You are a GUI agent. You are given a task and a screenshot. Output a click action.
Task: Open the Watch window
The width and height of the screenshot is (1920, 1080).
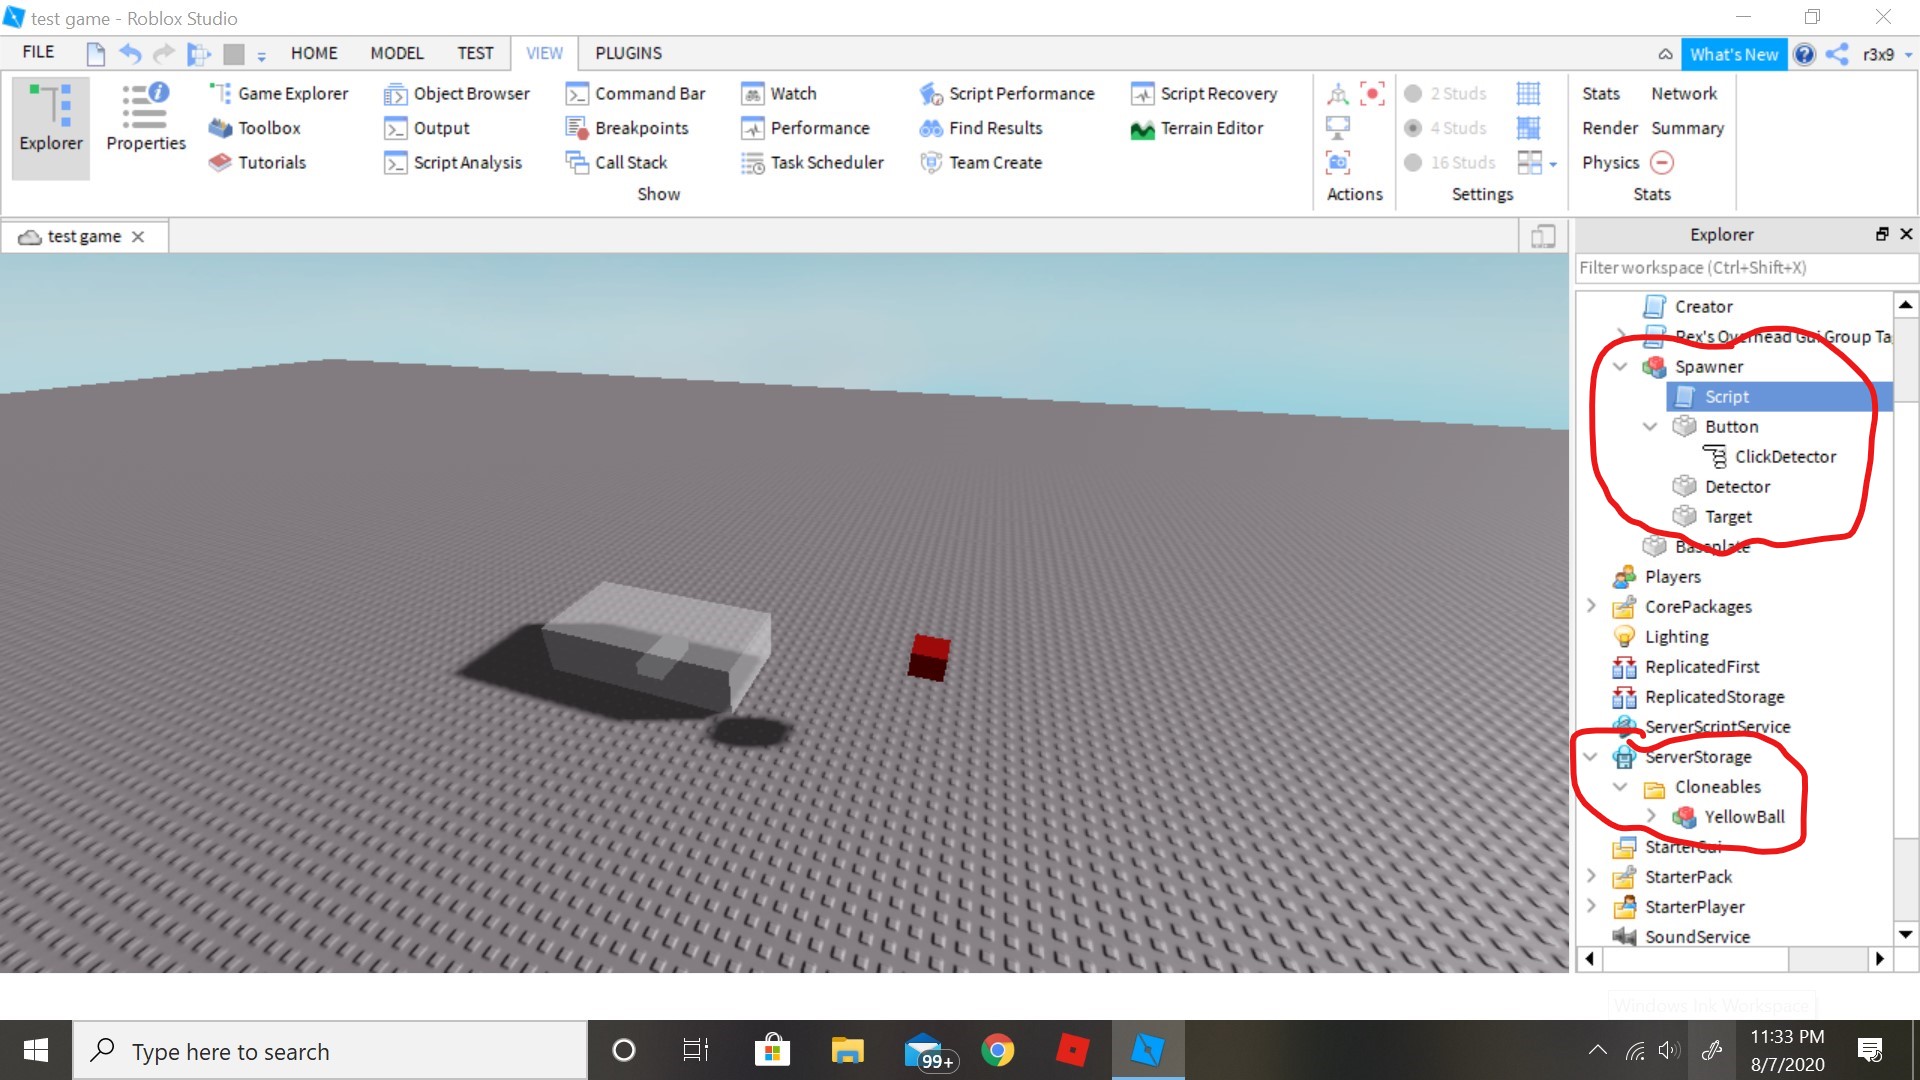point(779,93)
